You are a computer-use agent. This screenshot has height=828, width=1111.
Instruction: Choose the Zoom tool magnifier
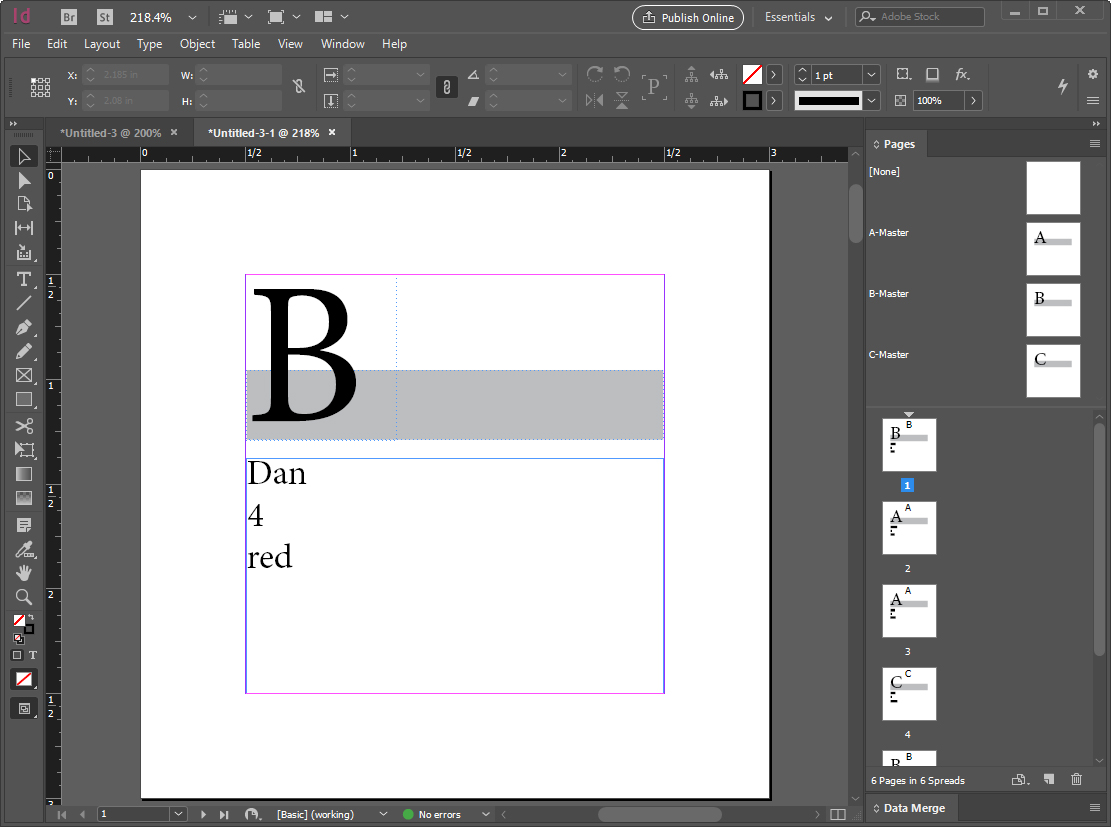tap(24, 597)
